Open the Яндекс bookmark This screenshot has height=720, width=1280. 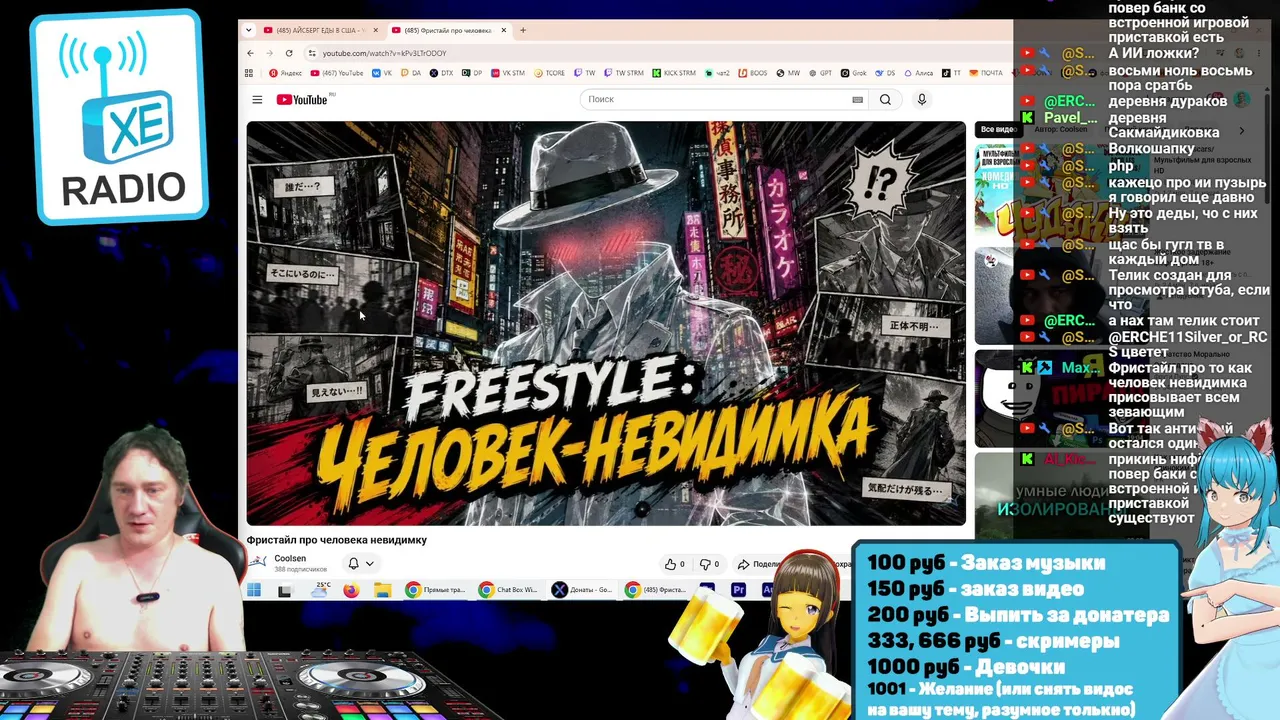pyautogui.click(x=286, y=73)
